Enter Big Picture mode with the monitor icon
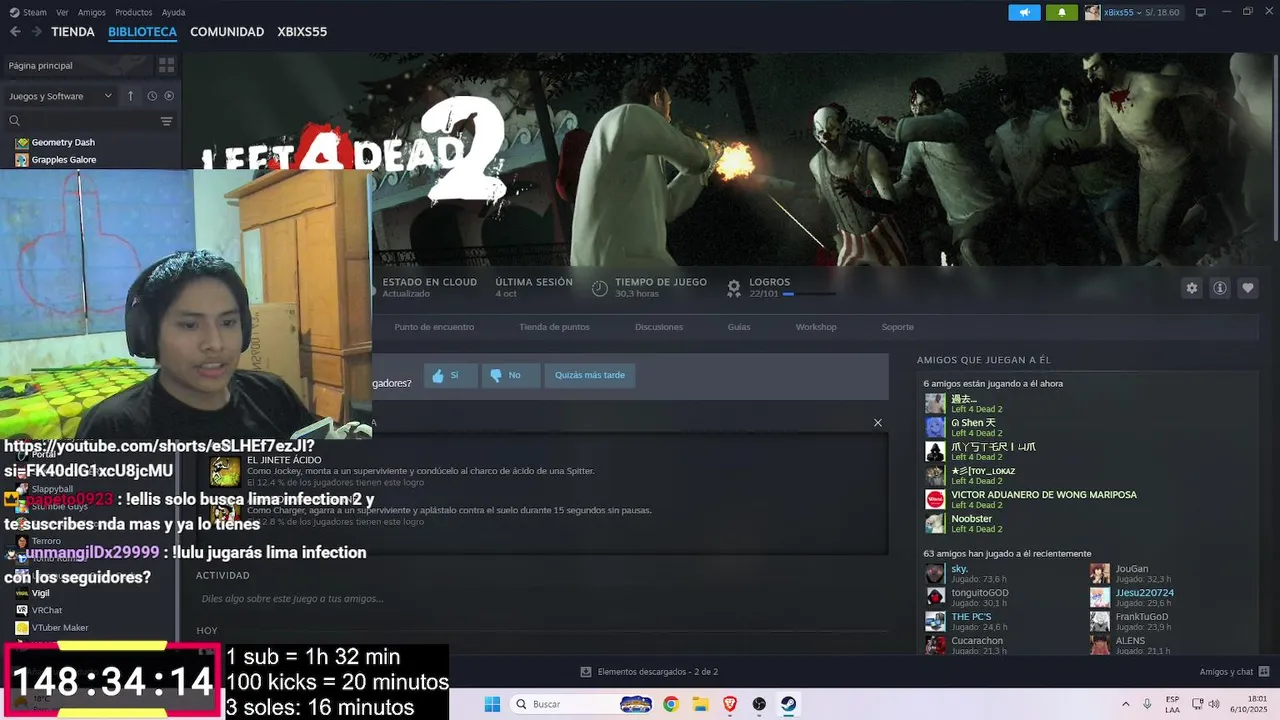 [1201, 12]
